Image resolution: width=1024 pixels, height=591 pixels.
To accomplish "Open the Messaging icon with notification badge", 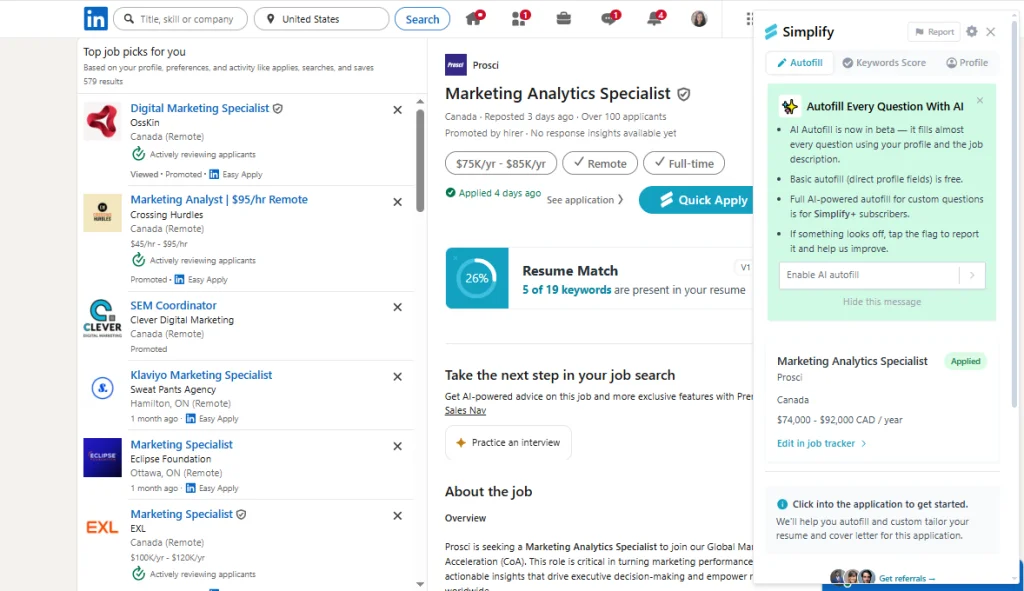I will click(x=607, y=17).
